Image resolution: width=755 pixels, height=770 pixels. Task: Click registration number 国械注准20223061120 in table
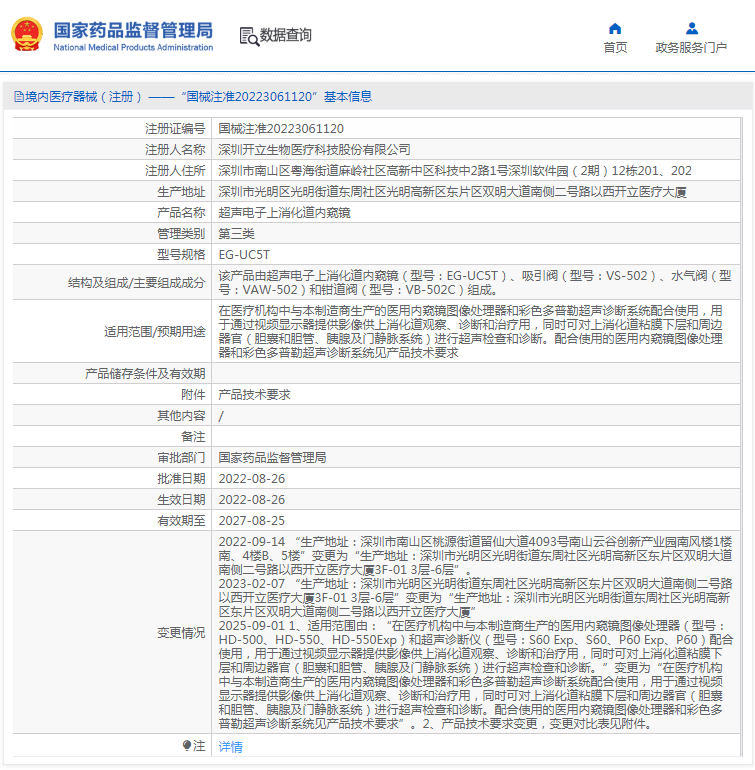281,129
